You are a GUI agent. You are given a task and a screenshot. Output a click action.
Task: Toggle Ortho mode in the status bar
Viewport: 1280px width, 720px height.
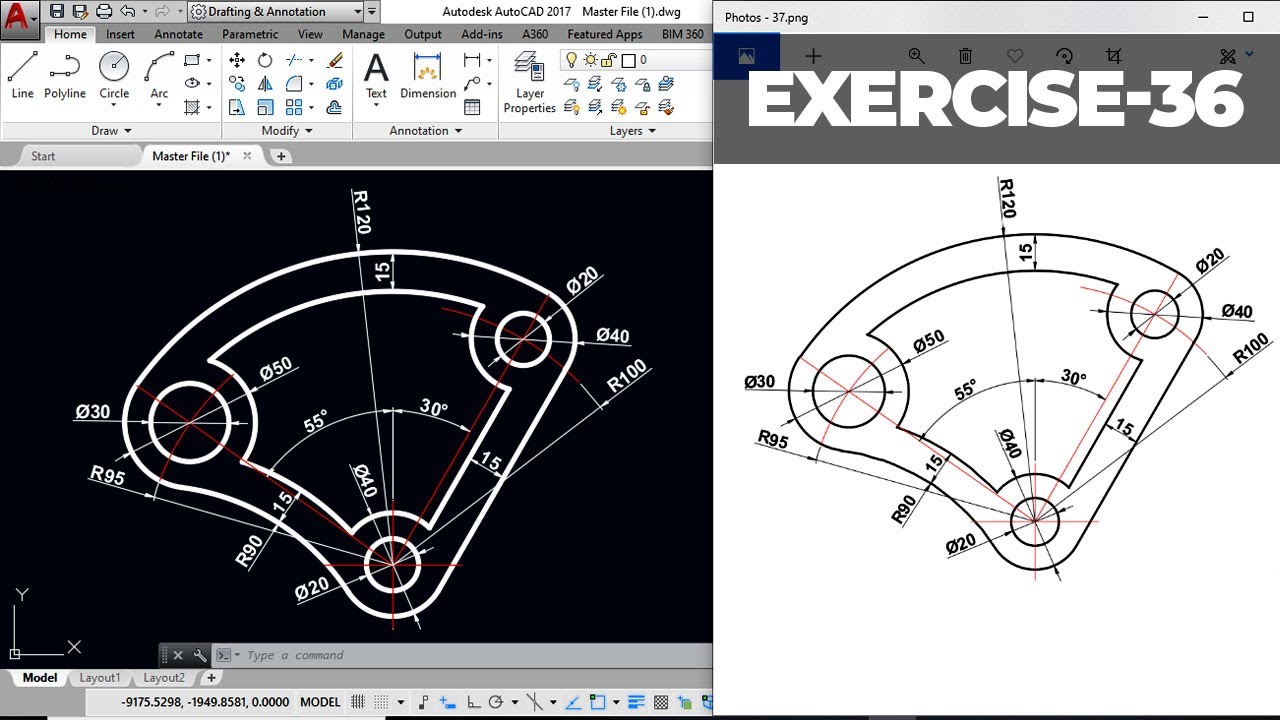point(474,702)
